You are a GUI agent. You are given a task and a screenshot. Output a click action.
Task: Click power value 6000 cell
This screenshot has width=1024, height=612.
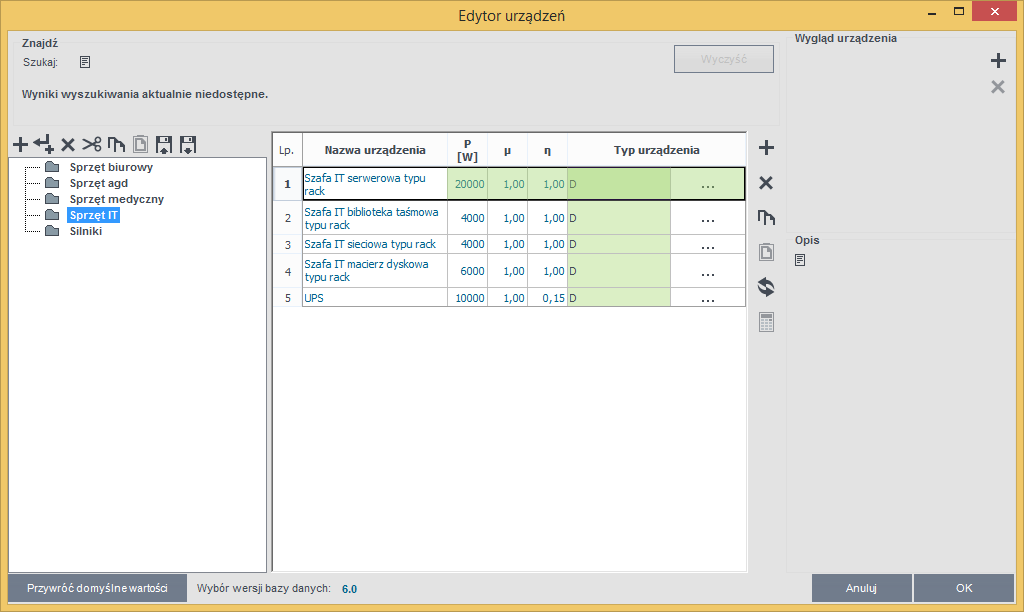(468, 271)
